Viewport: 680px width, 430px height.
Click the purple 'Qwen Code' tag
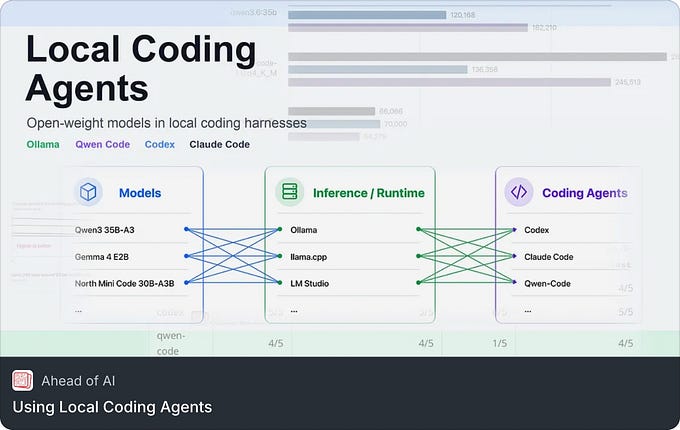pyautogui.click(x=103, y=144)
